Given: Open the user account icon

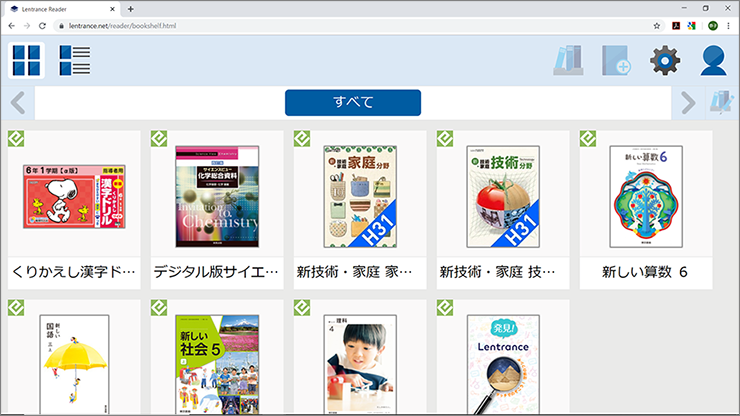Looking at the screenshot, I should click(x=713, y=60).
